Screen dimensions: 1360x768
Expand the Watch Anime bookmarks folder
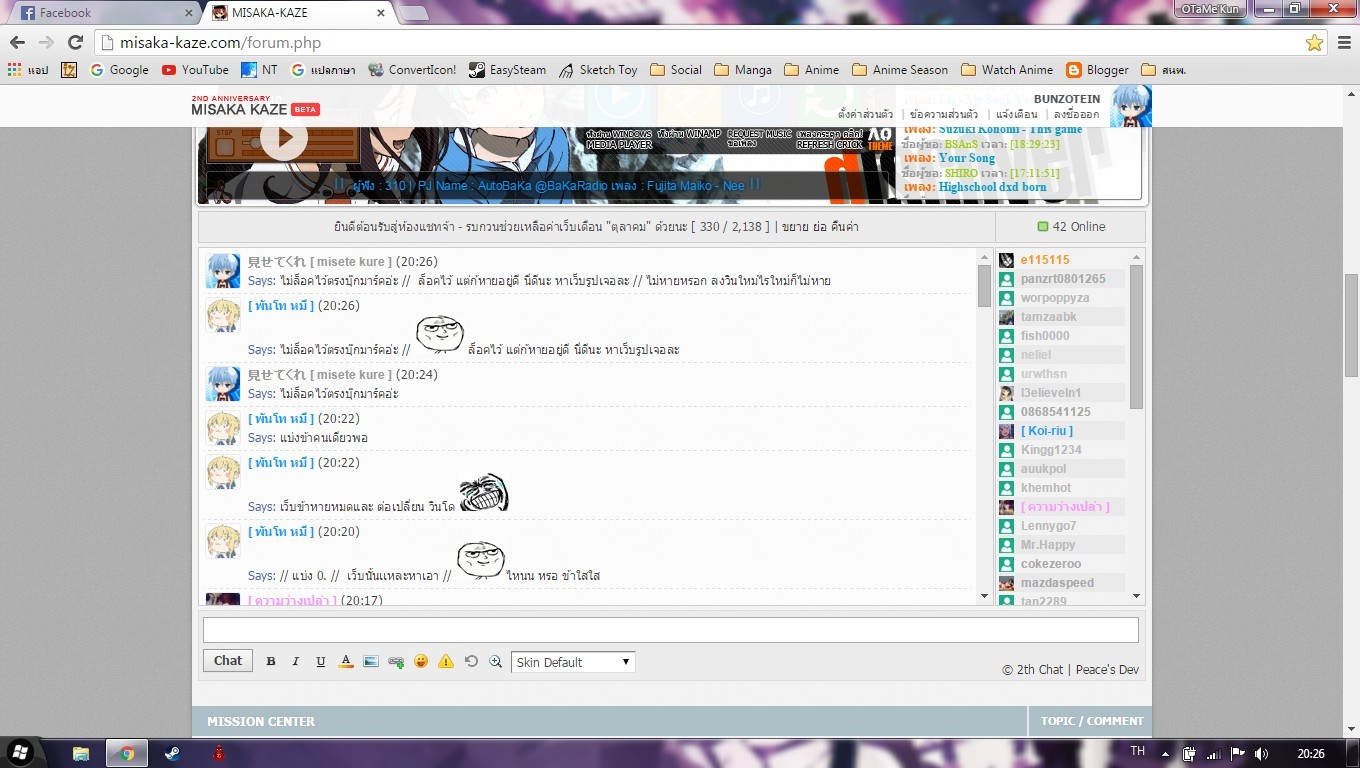[x=1007, y=70]
